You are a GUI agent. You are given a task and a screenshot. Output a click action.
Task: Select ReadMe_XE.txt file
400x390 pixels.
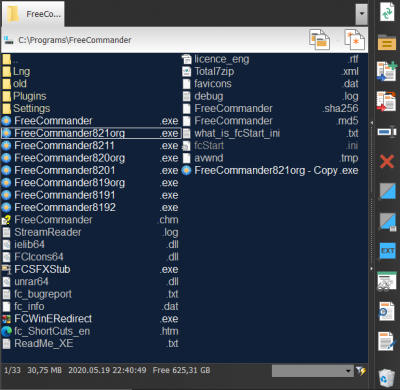91,344
